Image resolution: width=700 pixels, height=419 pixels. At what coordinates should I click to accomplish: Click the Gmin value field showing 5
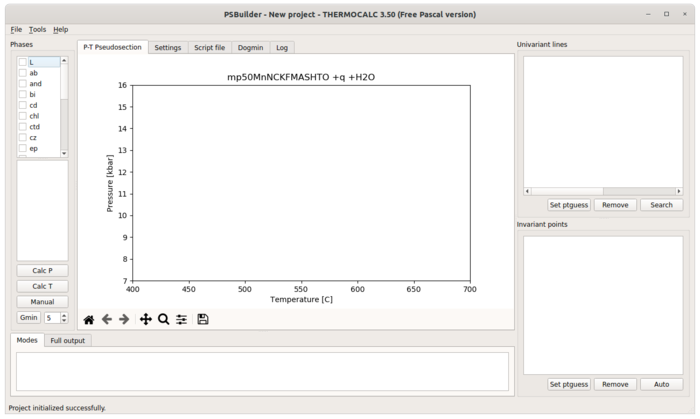coord(52,318)
